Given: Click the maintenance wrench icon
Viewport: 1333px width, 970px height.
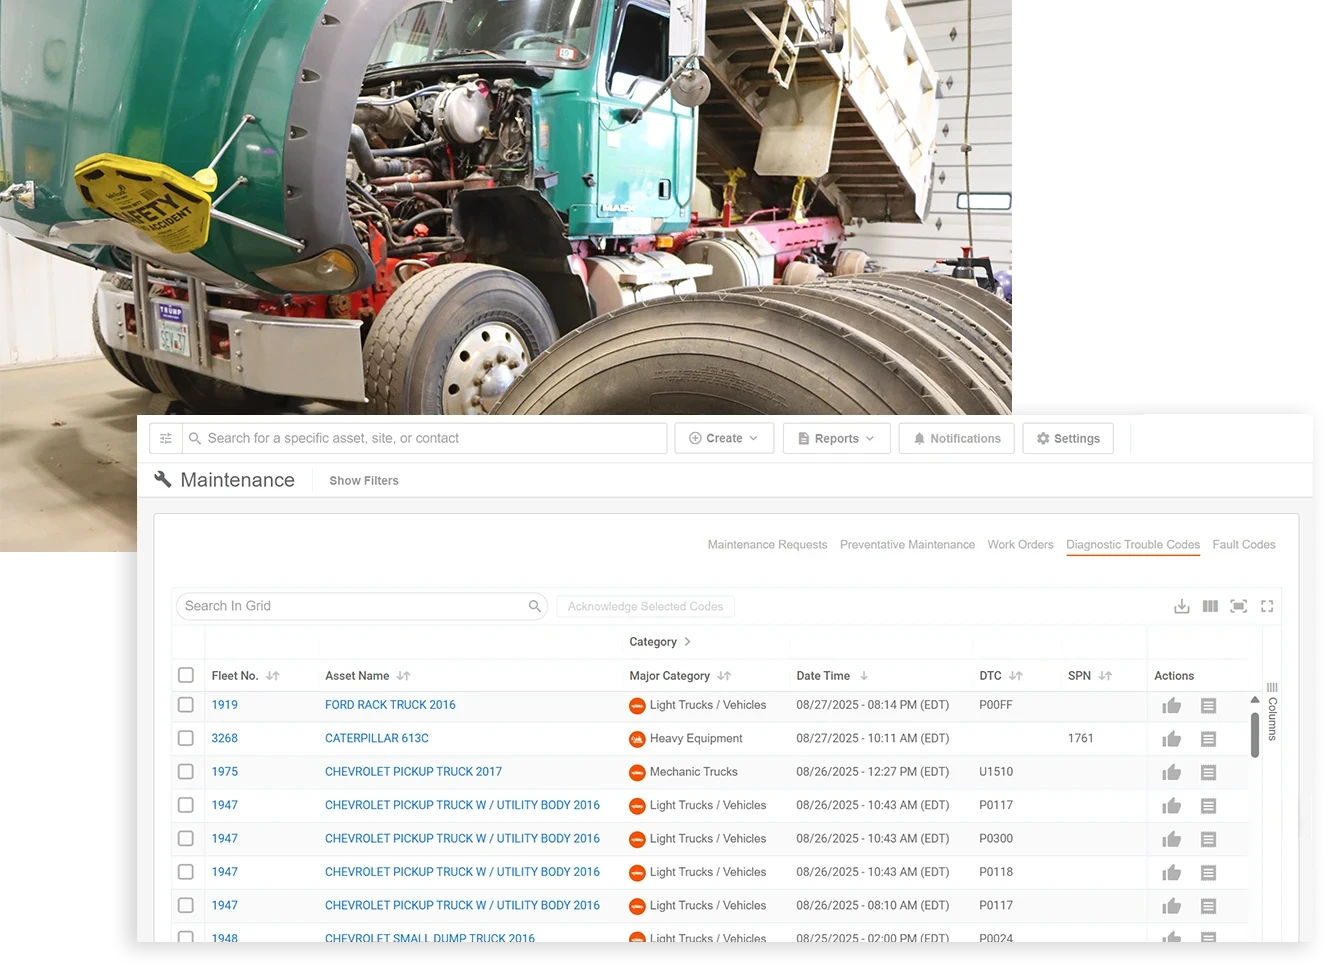Looking at the screenshot, I should click(x=163, y=480).
